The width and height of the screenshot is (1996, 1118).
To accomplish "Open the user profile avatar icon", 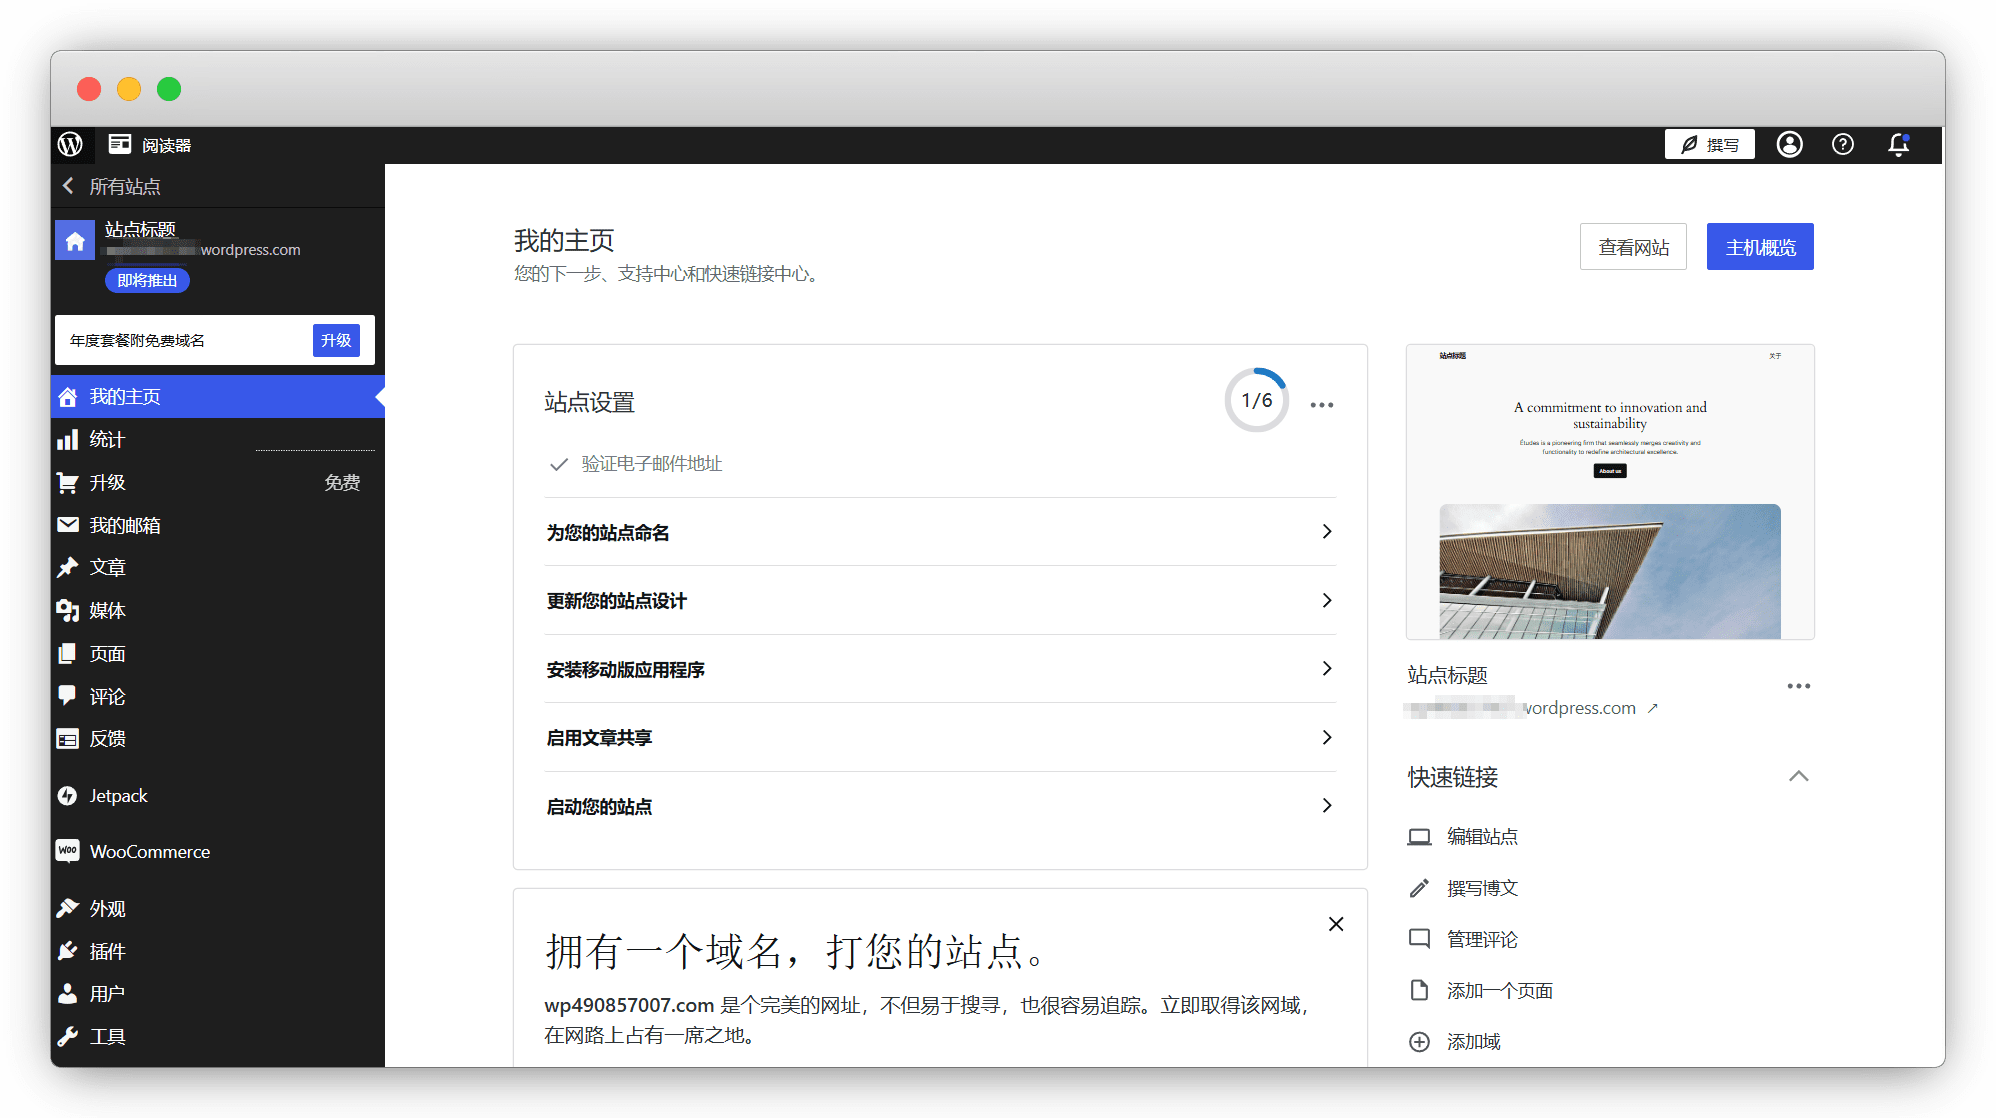I will pyautogui.click(x=1789, y=144).
